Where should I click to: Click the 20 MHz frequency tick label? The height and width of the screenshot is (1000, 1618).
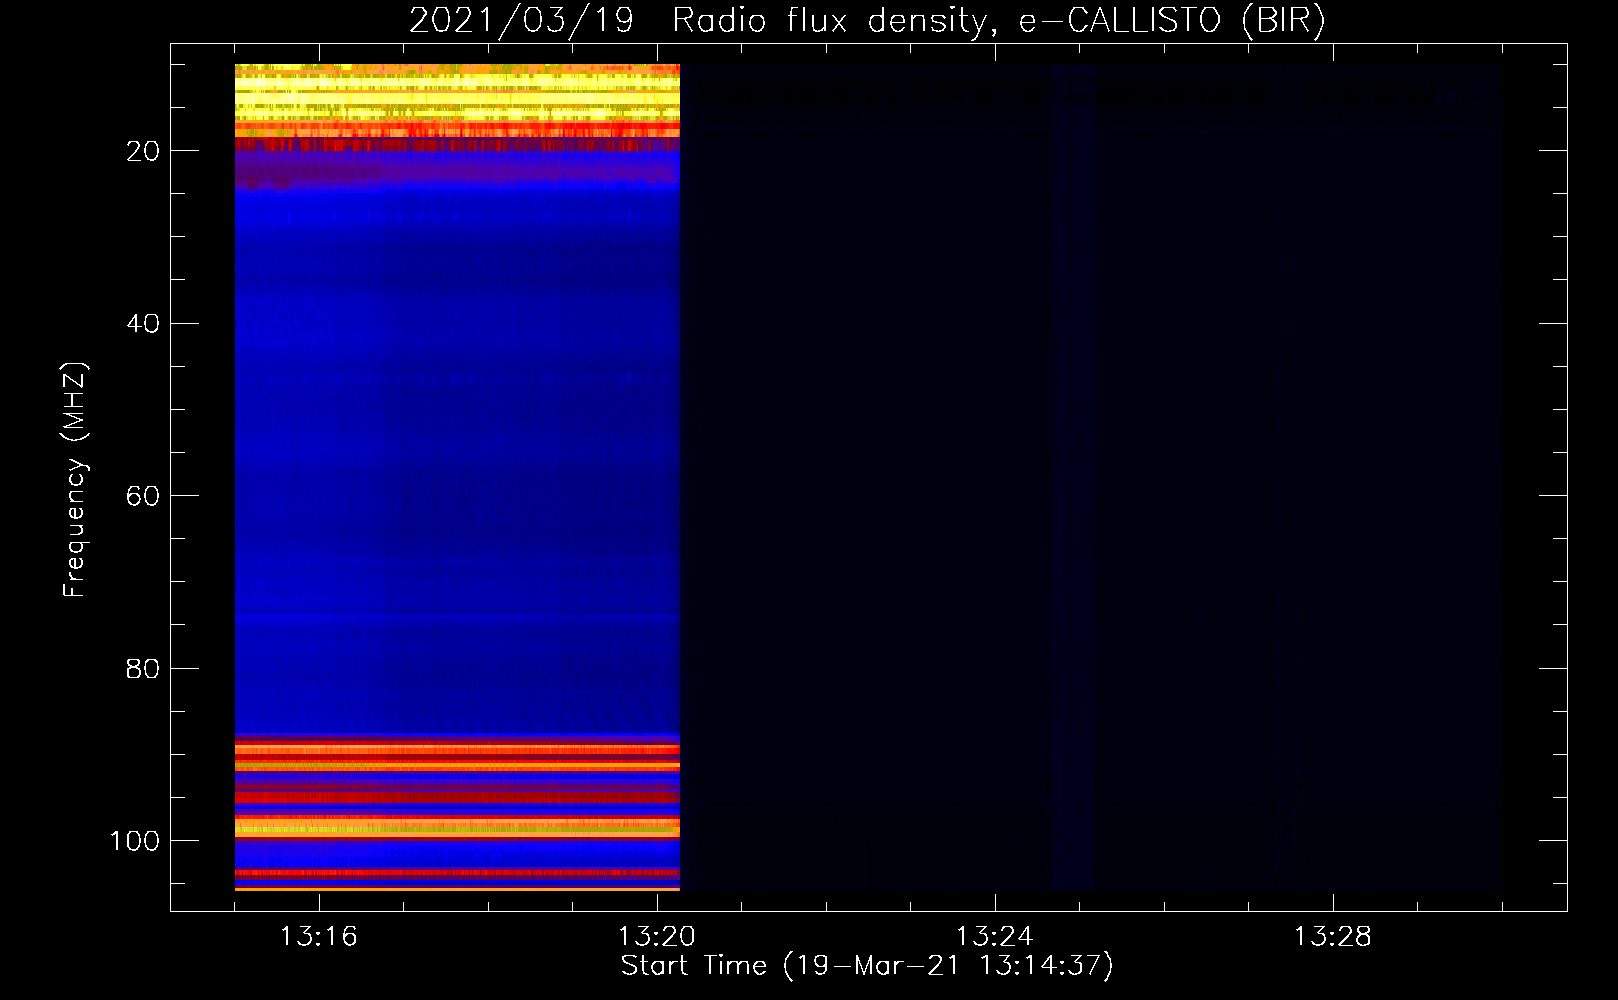(143, 151)
